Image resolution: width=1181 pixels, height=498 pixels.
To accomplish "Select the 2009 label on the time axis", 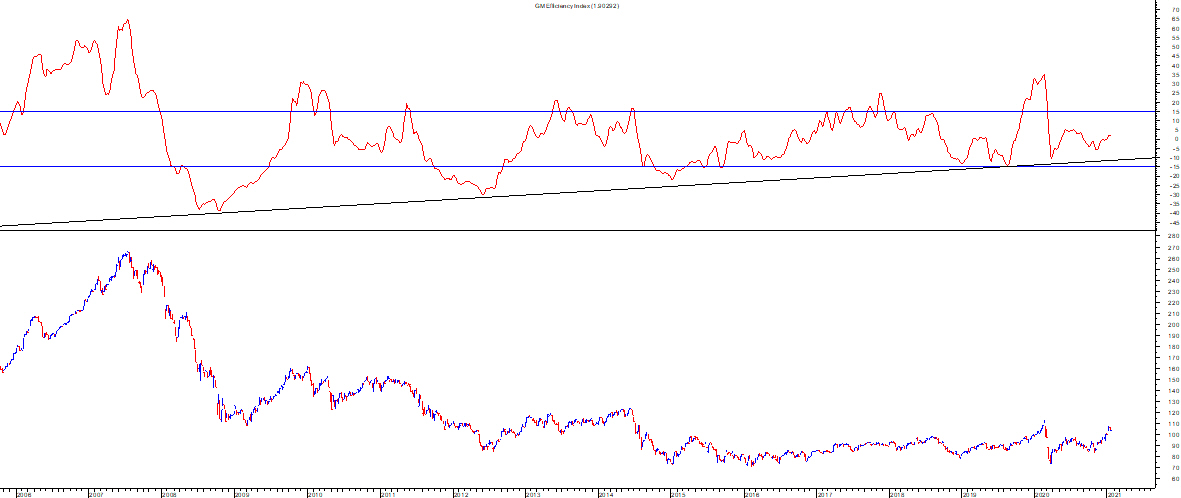I will [x=241, y=494].
